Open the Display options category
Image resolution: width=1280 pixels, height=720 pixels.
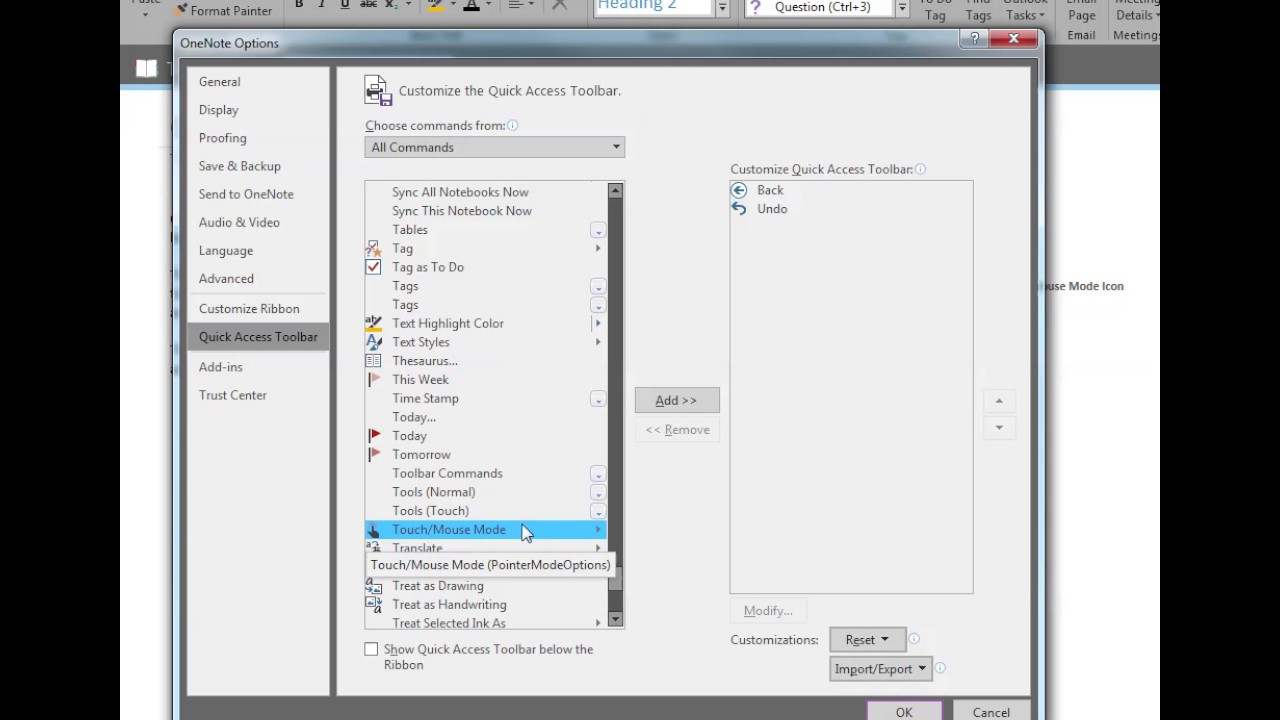[x=258, y=110]
